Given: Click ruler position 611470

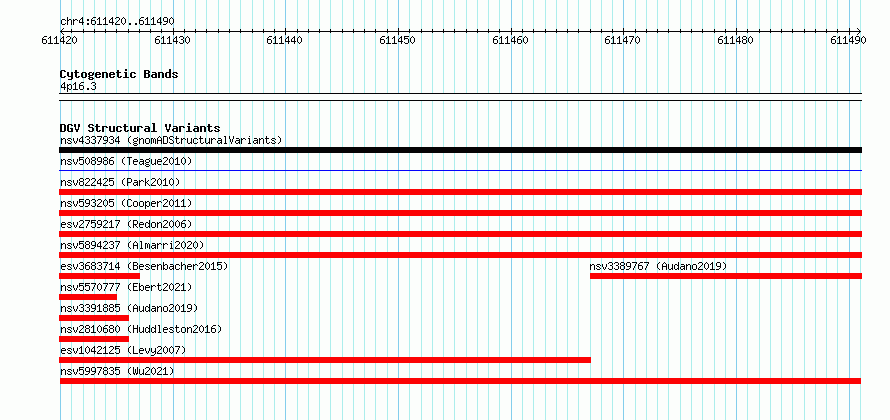Looking at the screenshot, I should click(623, 40).
